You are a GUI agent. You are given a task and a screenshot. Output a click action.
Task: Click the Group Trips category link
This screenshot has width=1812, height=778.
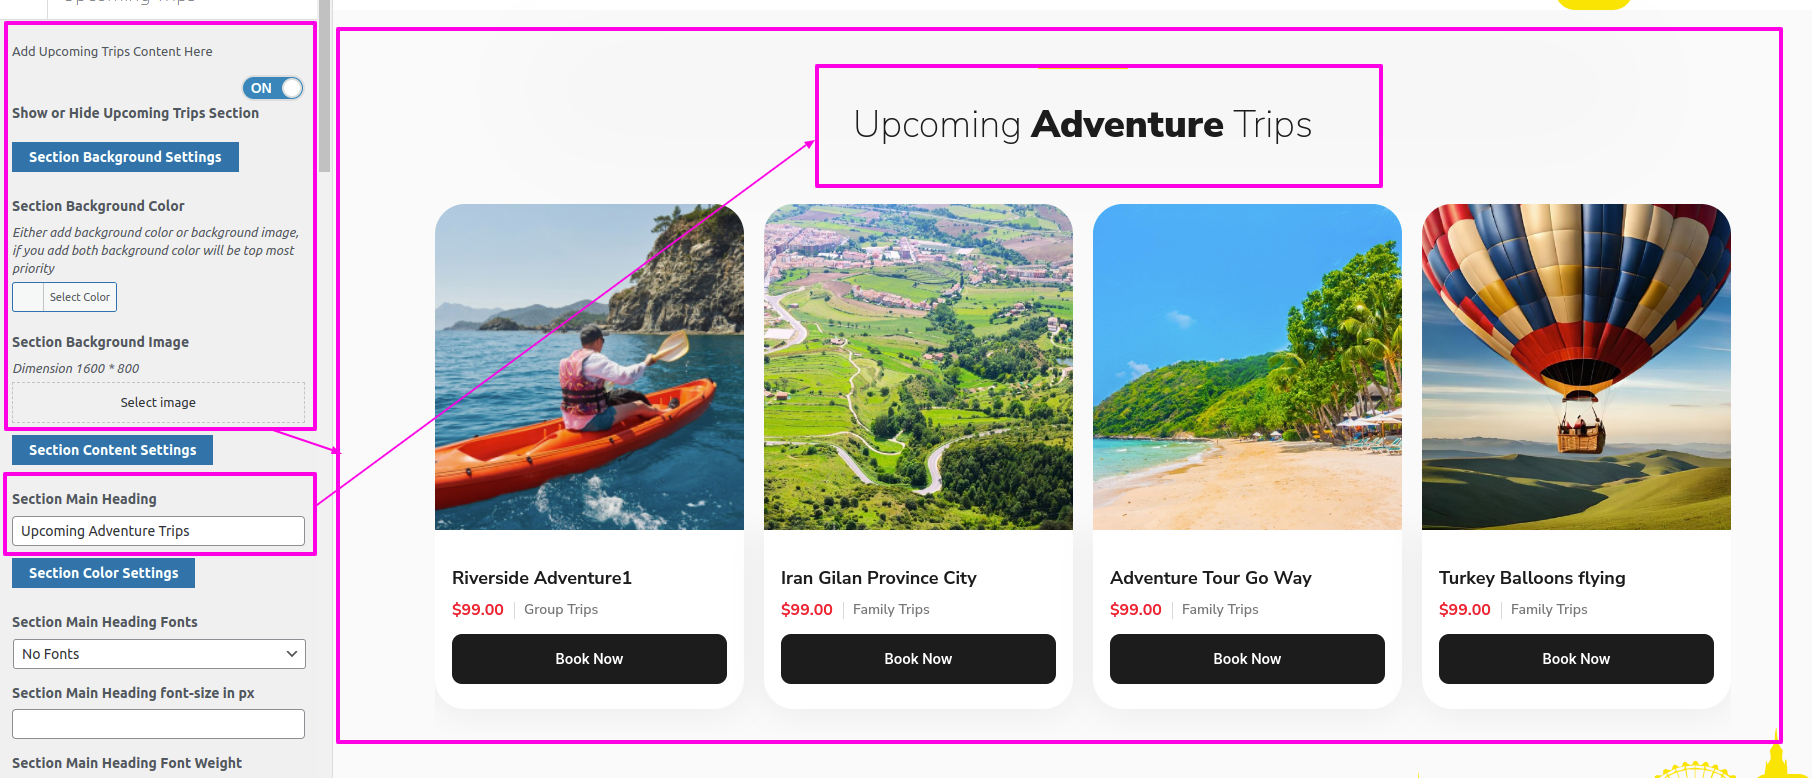[x=561, y=609]
